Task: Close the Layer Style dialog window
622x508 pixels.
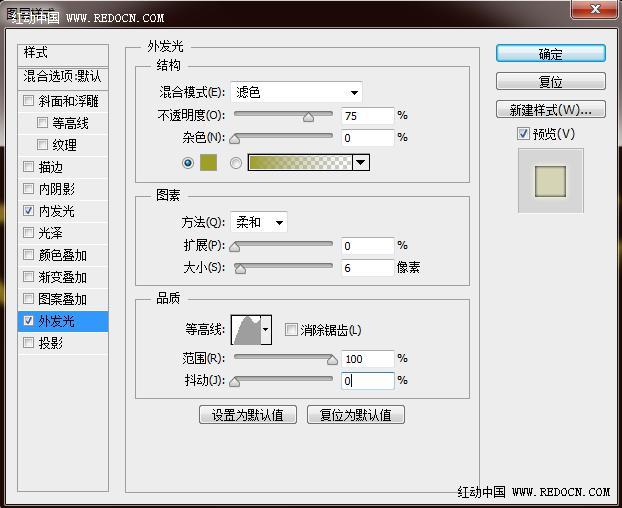Action: click(x=595, y=9)
